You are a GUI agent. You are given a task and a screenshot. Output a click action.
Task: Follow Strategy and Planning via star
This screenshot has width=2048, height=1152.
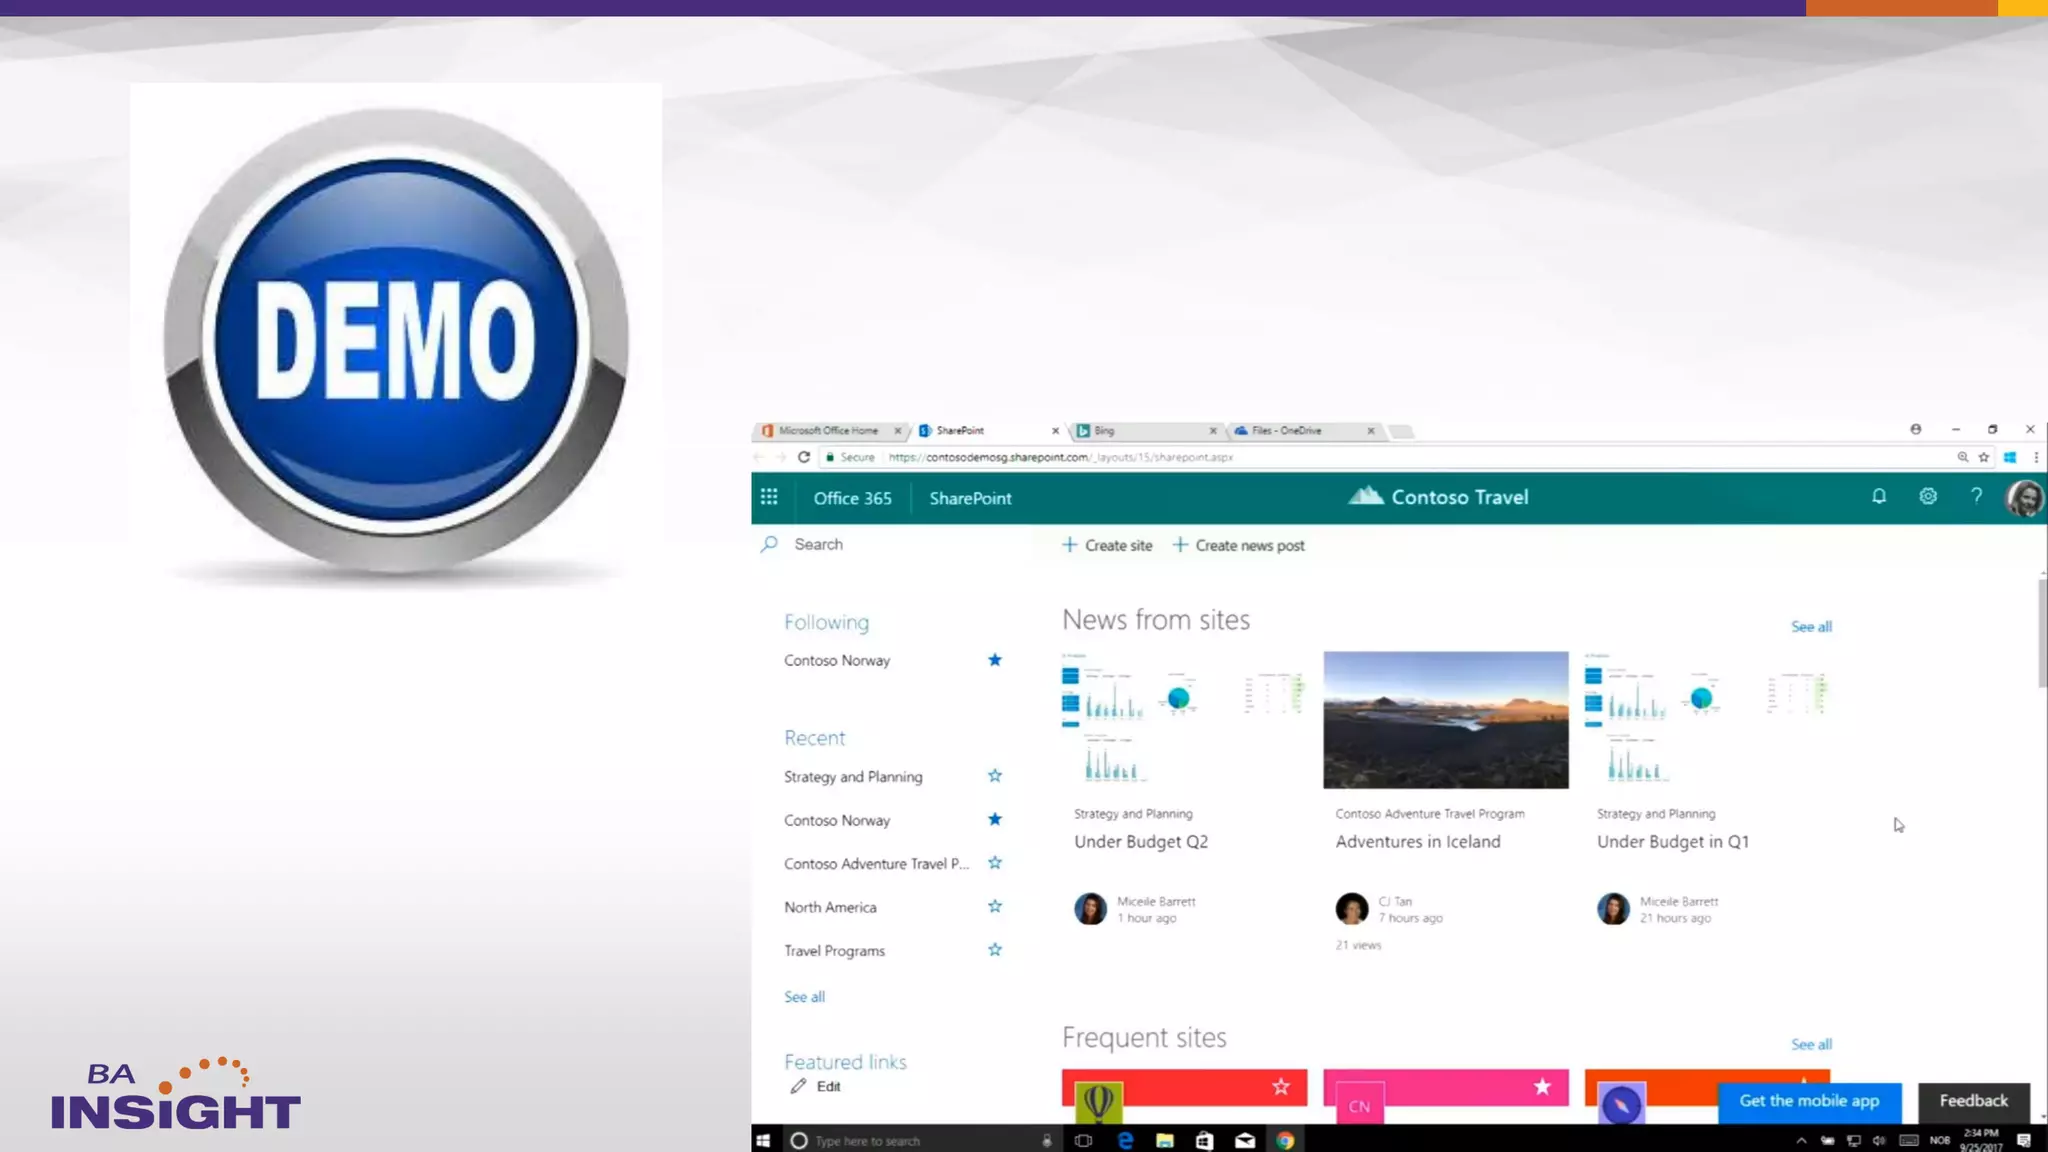(994, 776)
